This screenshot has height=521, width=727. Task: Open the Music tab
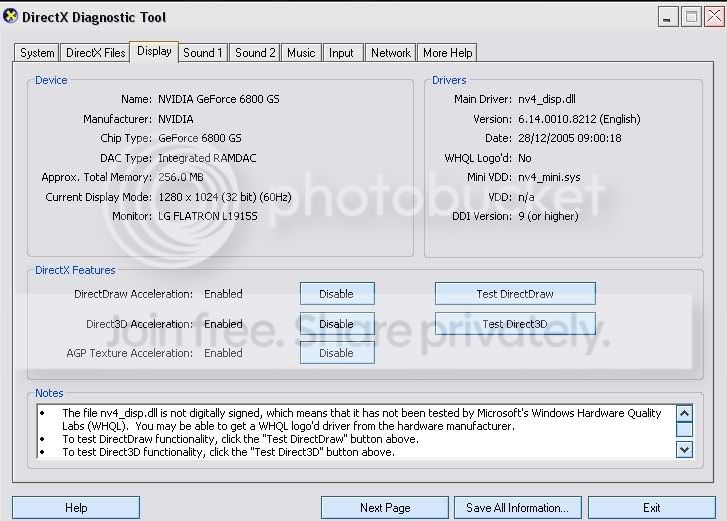(301, 53)
